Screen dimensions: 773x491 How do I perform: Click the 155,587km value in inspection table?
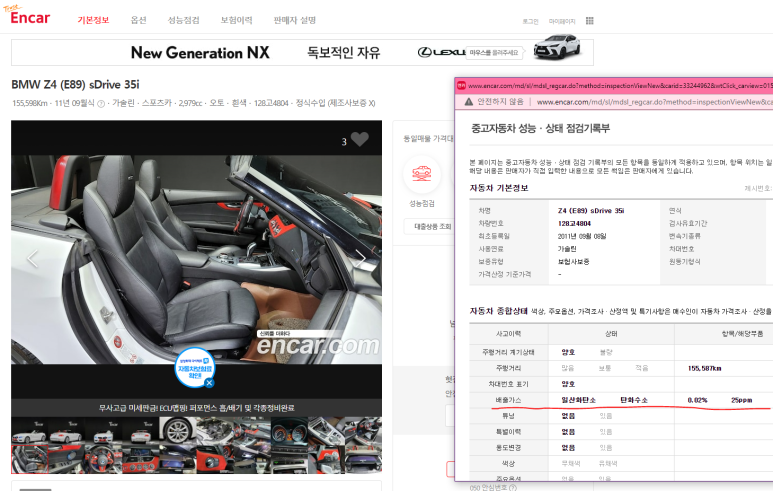click(704, 368)
